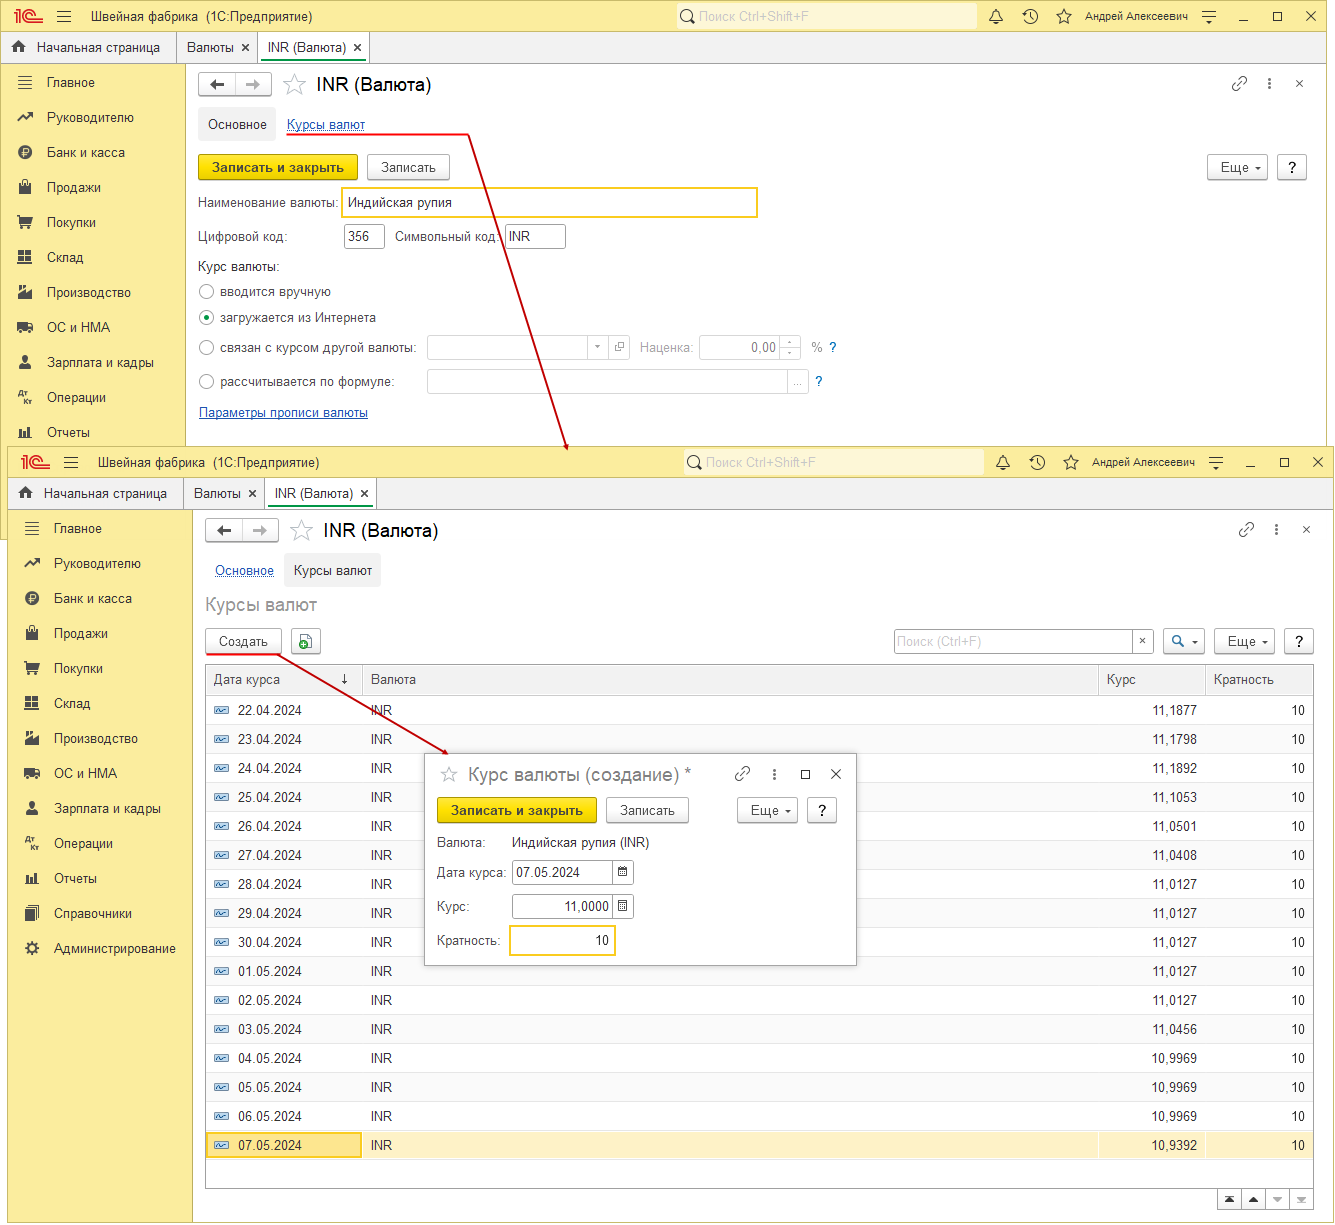Open calculator for the Курс field
1335x1225 pixels.
(622, 906)
